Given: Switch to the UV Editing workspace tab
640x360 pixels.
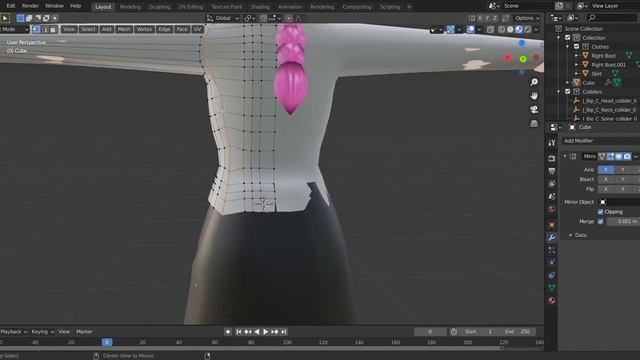Looking at the screenshot, I should (191, 7).
